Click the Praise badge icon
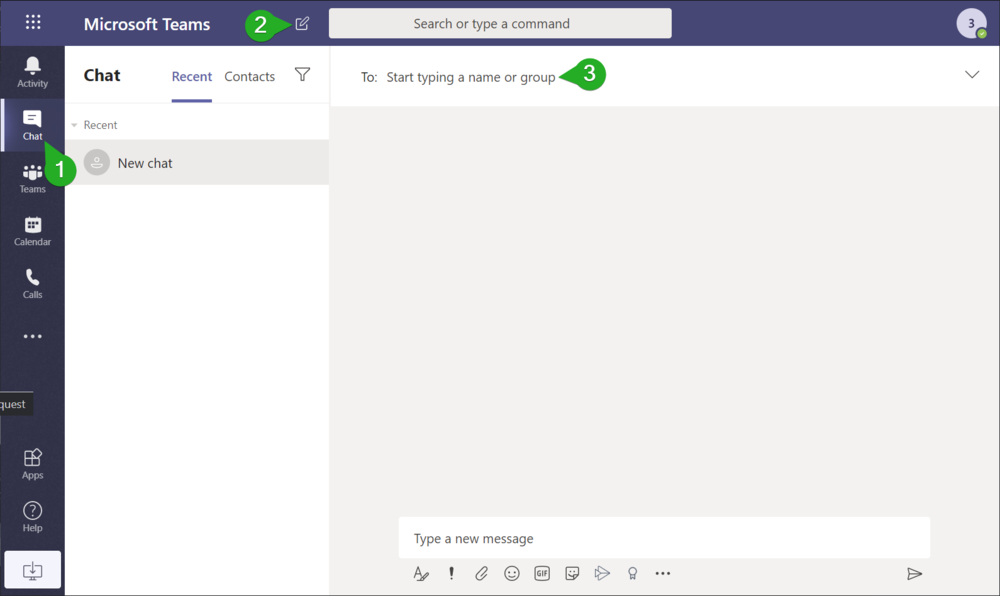The height and width of the screenshot is (596, 1000). (x=632, y=574)
